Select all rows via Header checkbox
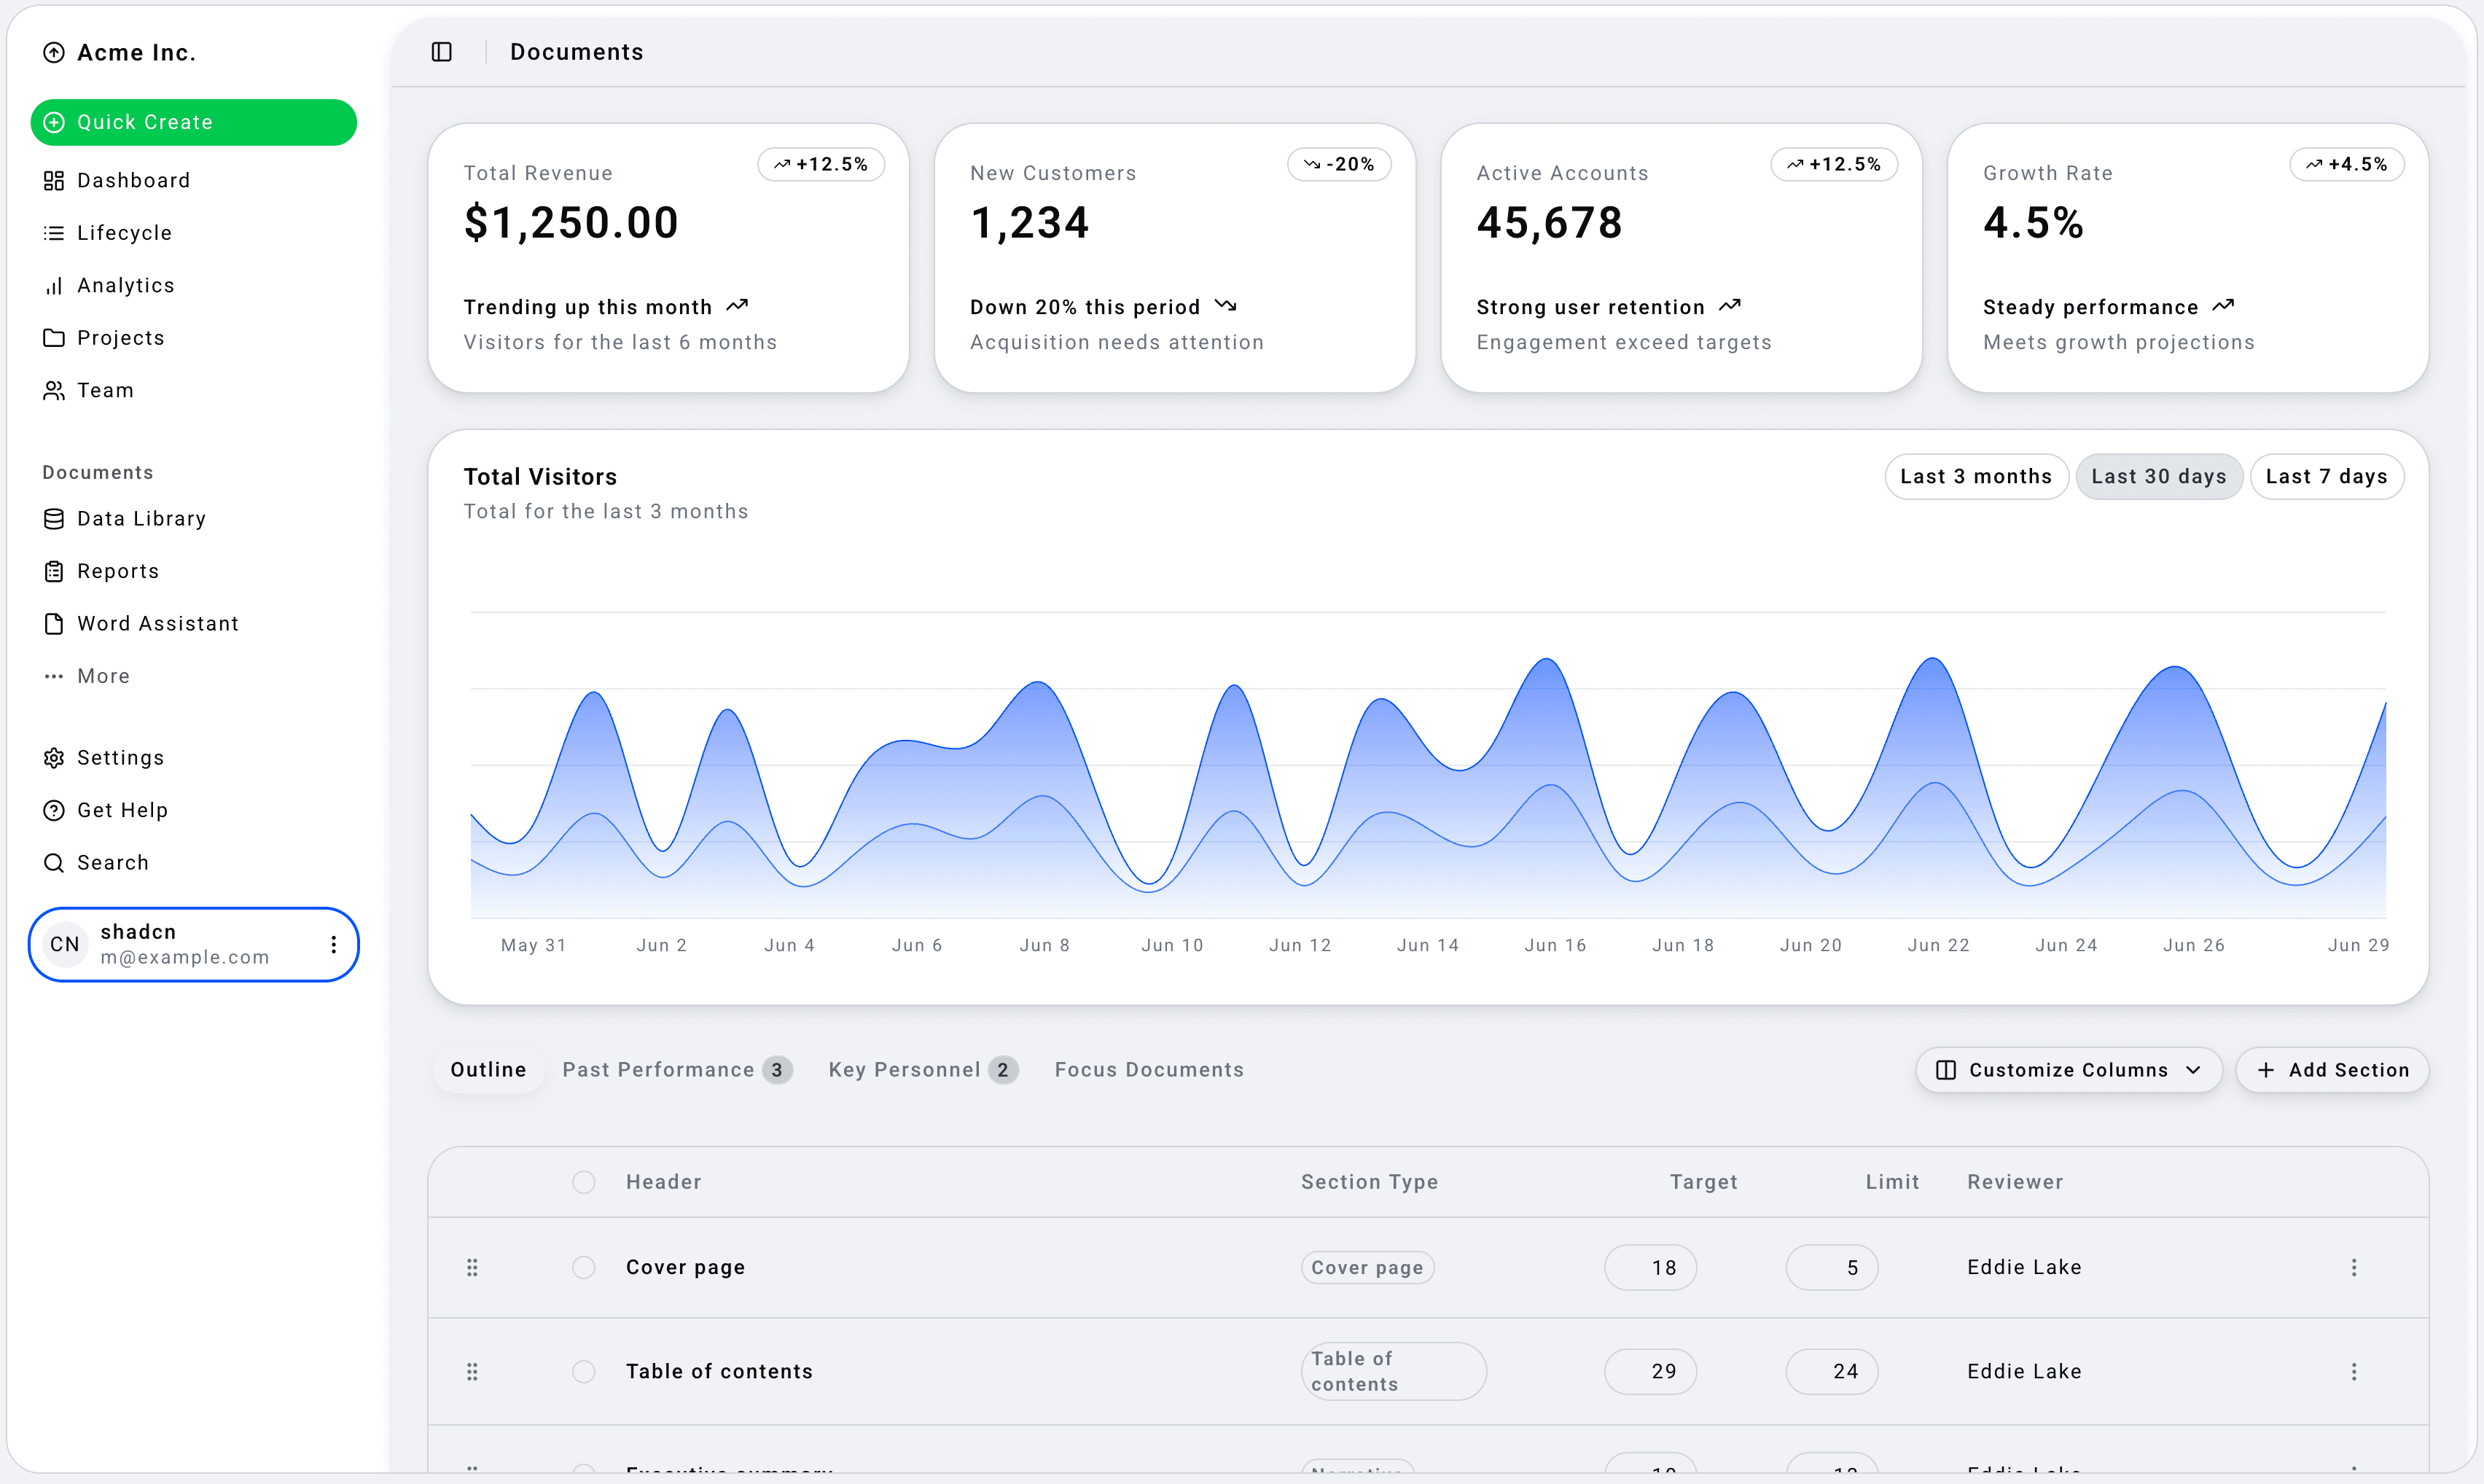 584,1182
